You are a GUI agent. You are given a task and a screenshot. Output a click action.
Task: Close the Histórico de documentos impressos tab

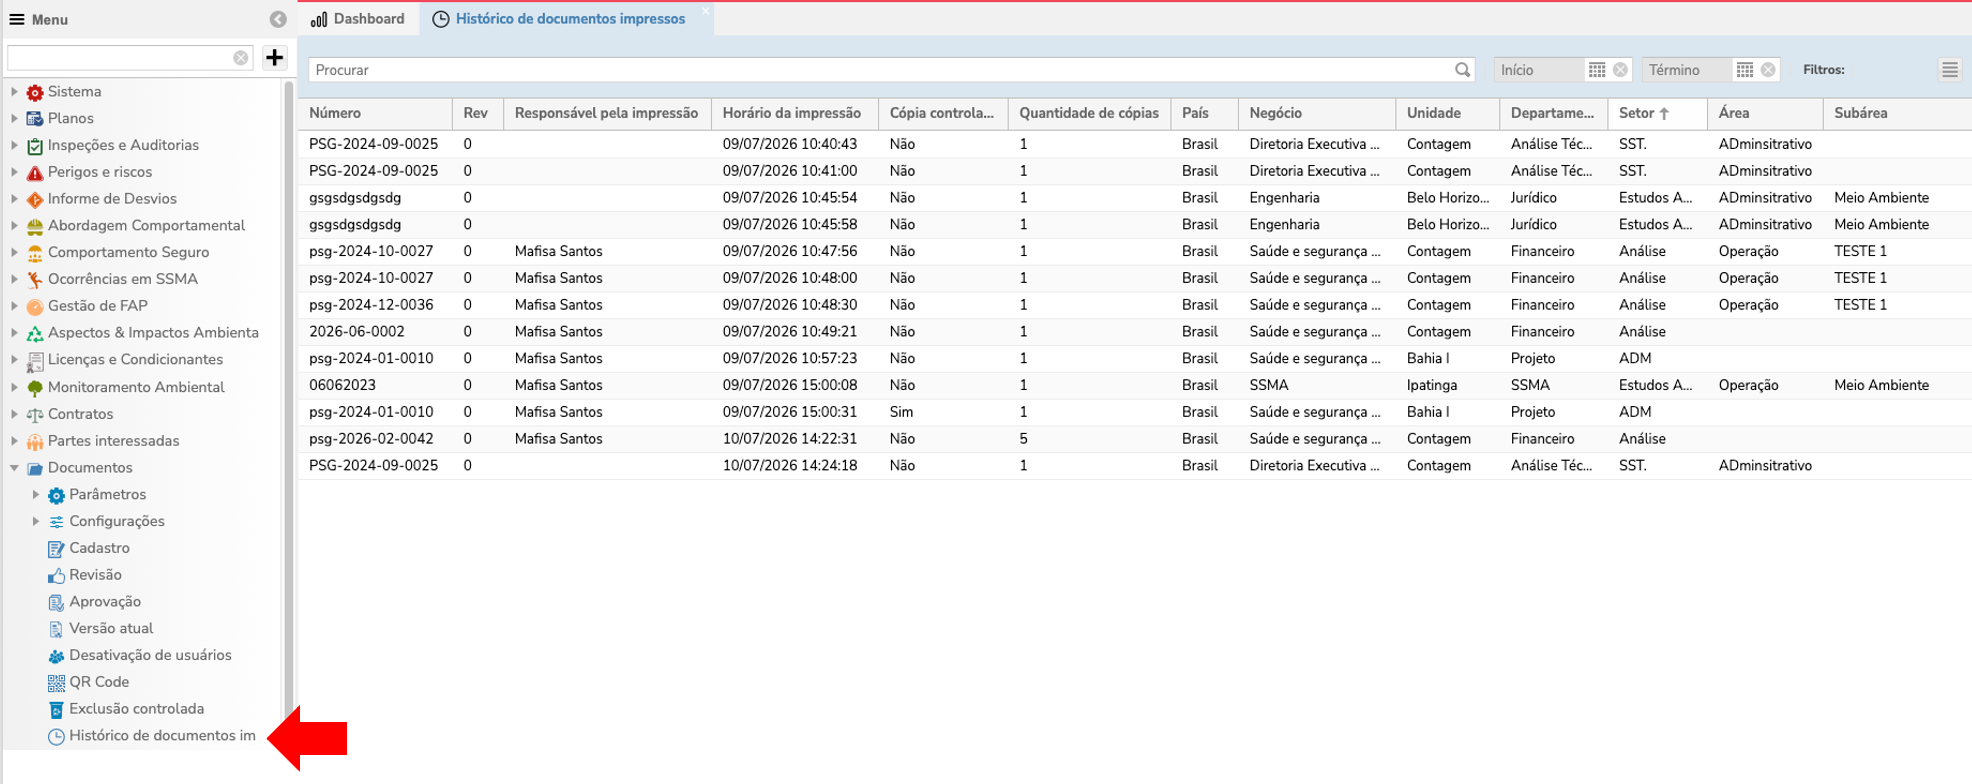click(x=705, y=11)
